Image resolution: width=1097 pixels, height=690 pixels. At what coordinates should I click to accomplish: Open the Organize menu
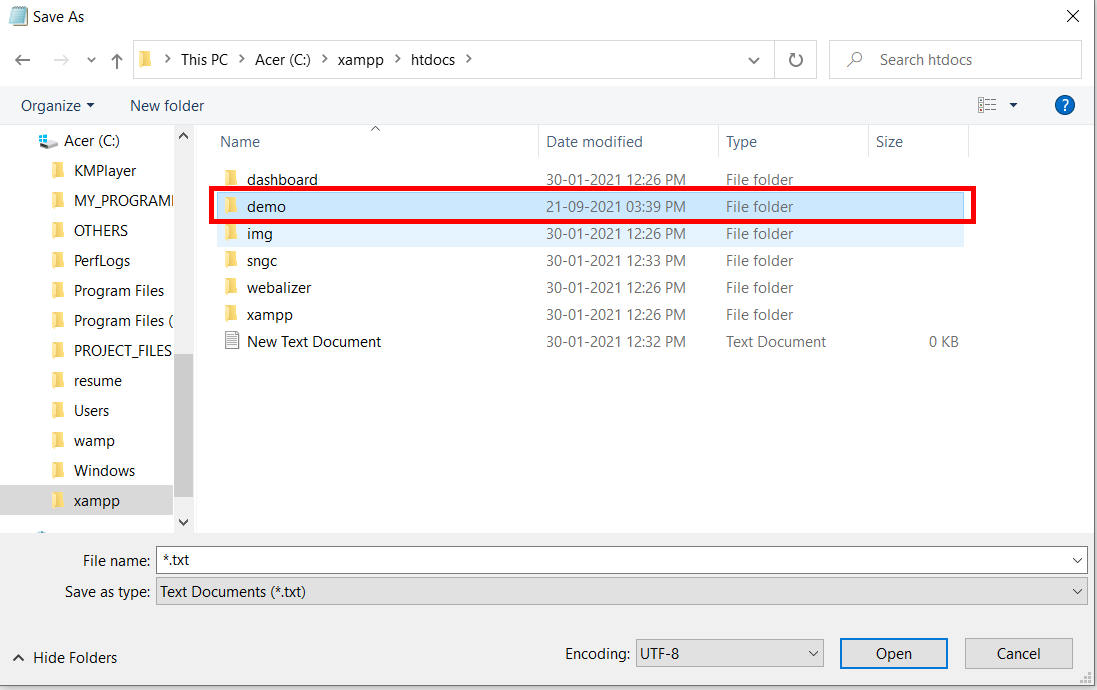point(57,105)
